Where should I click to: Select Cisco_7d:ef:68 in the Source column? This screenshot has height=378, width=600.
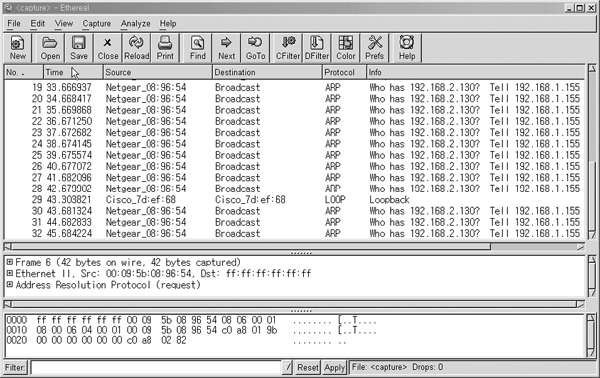point(140,200)
